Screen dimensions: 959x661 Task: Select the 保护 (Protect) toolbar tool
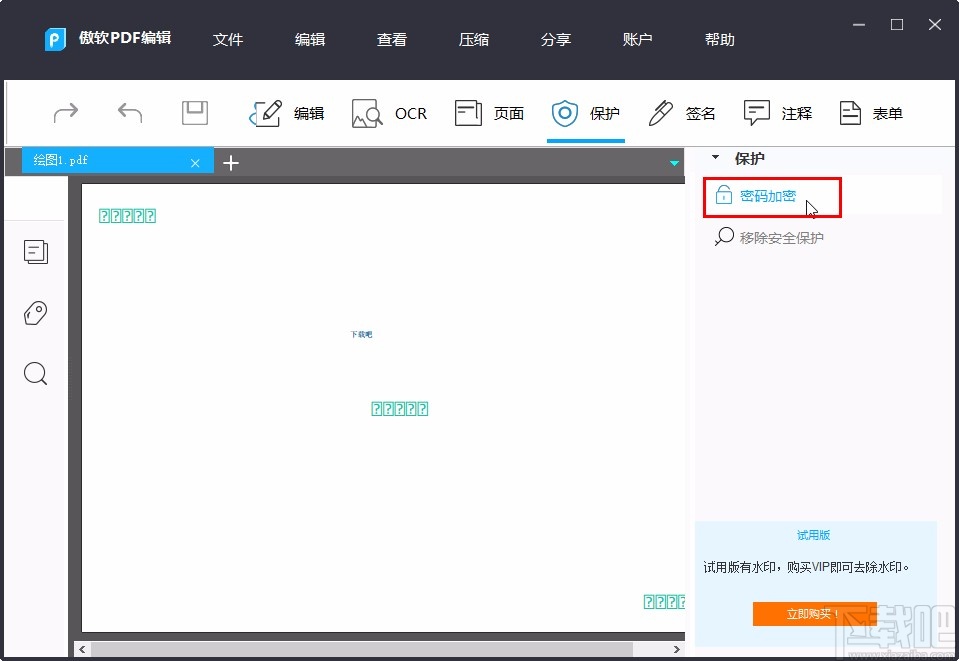(586, 113)
